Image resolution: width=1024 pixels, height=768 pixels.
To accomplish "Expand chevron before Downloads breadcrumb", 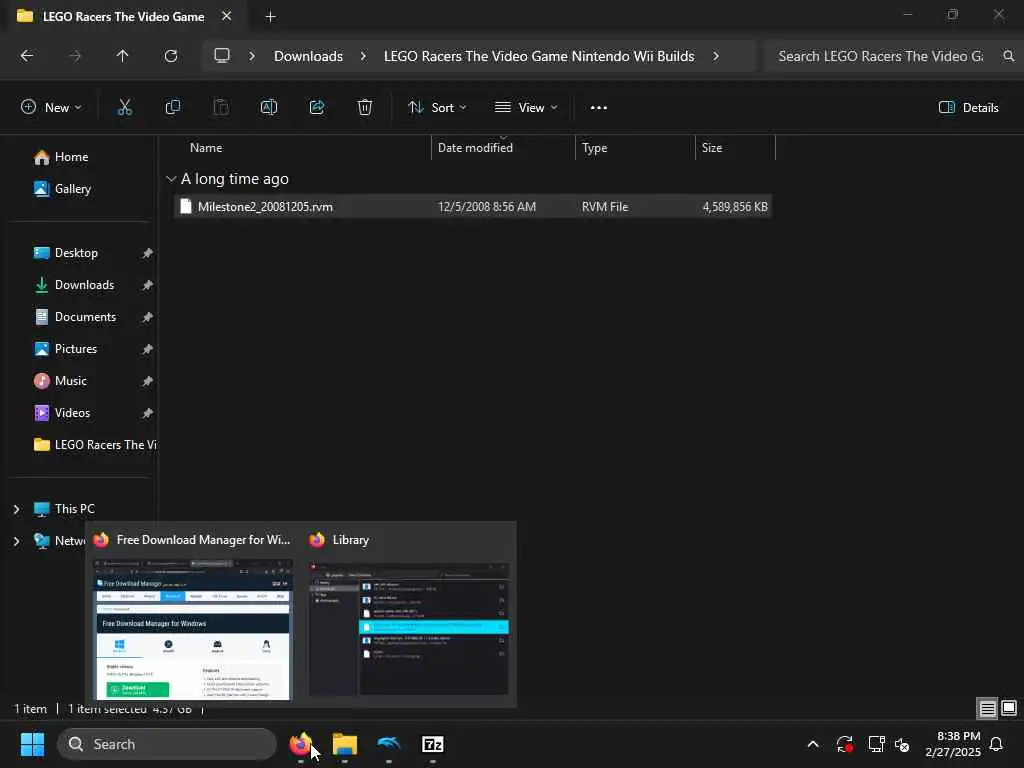I will pos(251,56).
